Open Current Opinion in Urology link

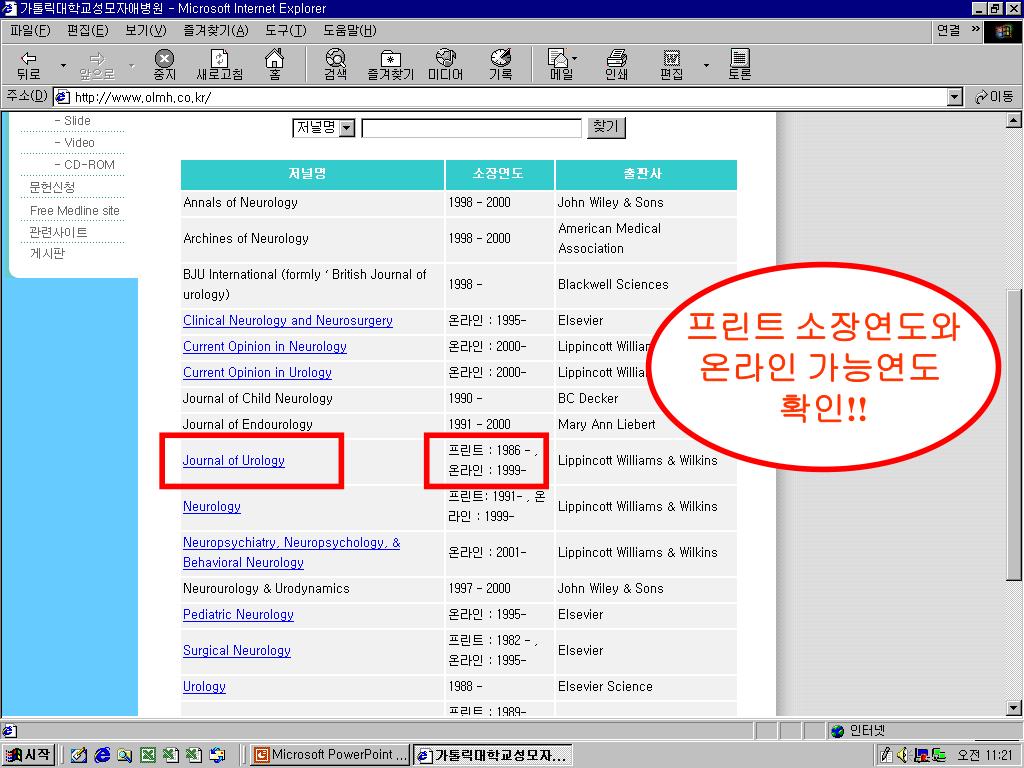257,373
